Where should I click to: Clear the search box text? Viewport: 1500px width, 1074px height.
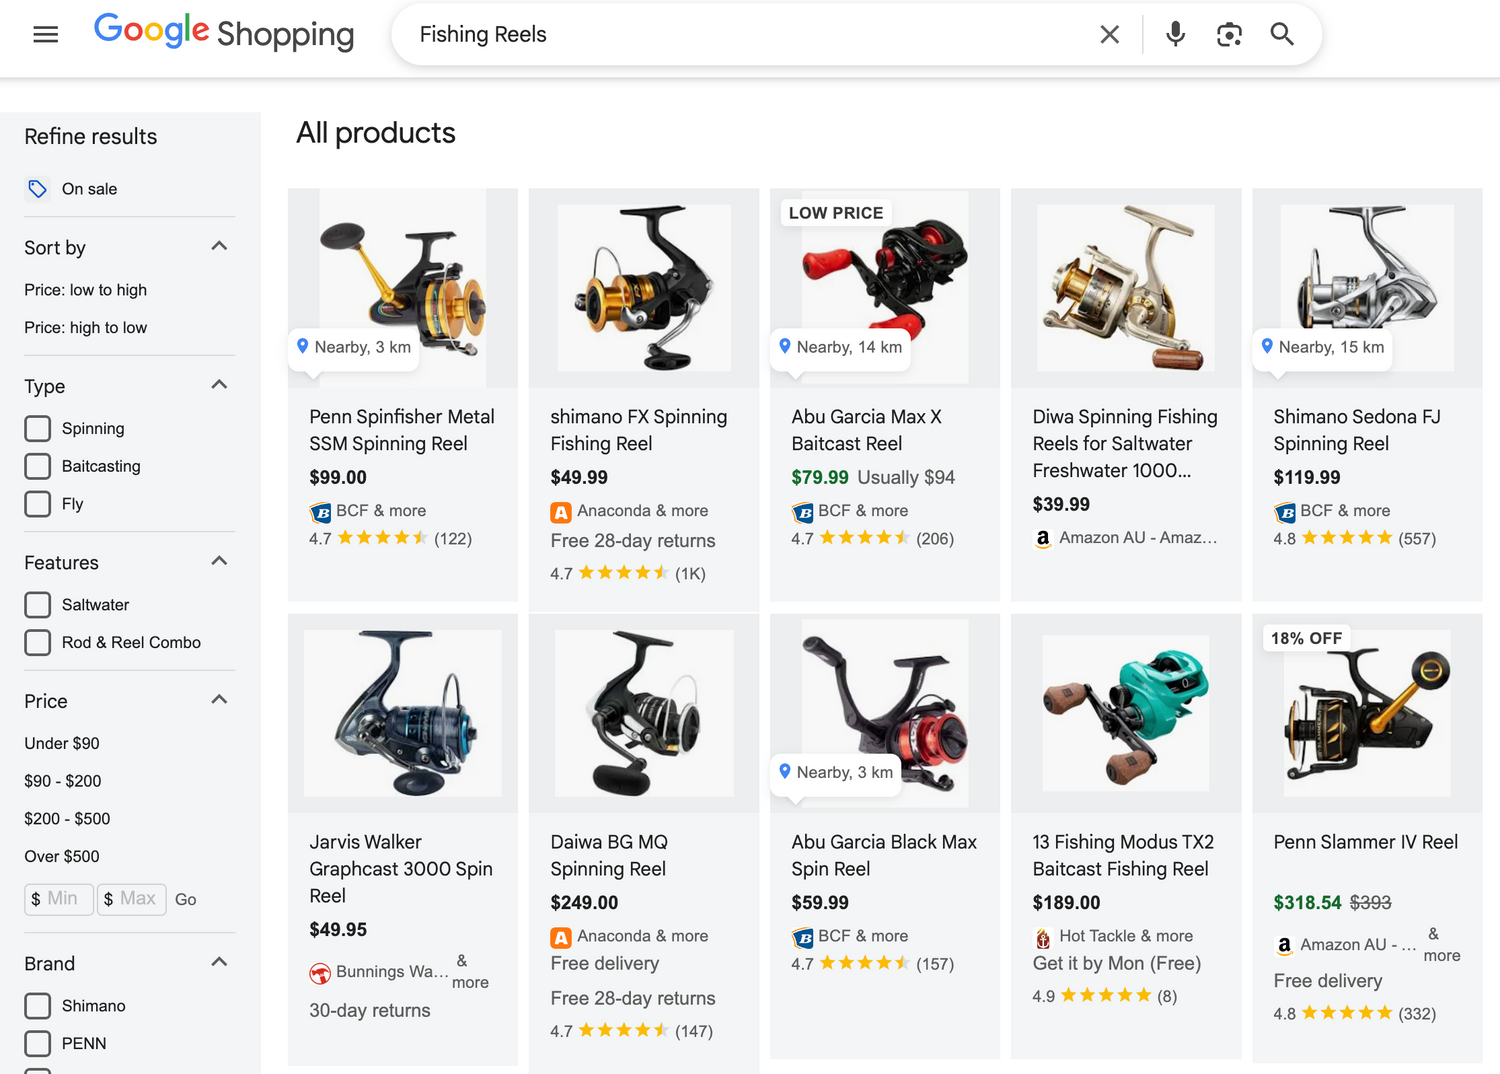[x=1109, y=35]
